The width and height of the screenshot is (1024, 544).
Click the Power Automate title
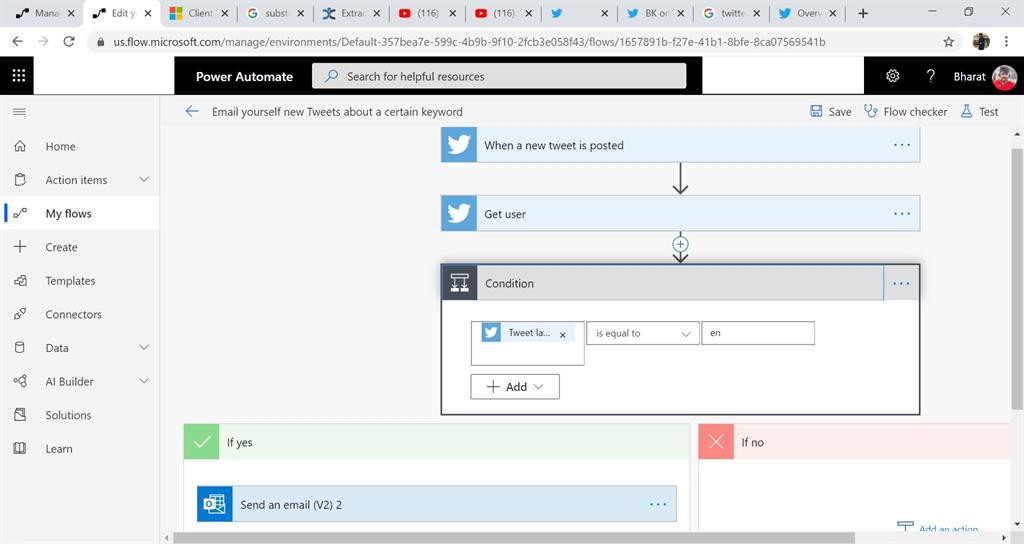tap(244, 76)
